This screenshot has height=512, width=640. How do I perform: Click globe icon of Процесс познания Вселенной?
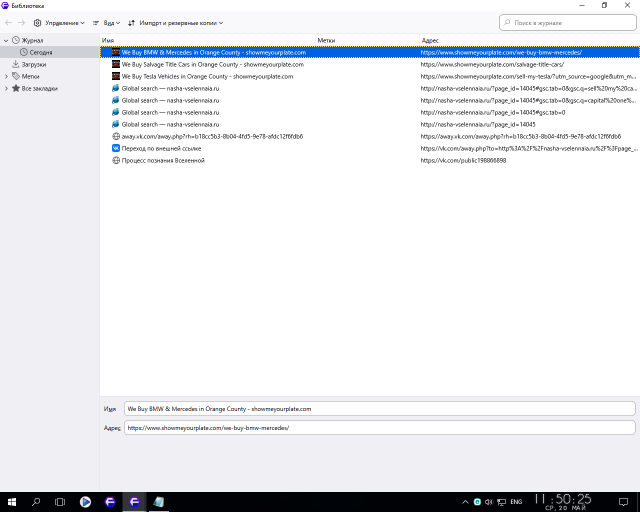pos(116,160)
